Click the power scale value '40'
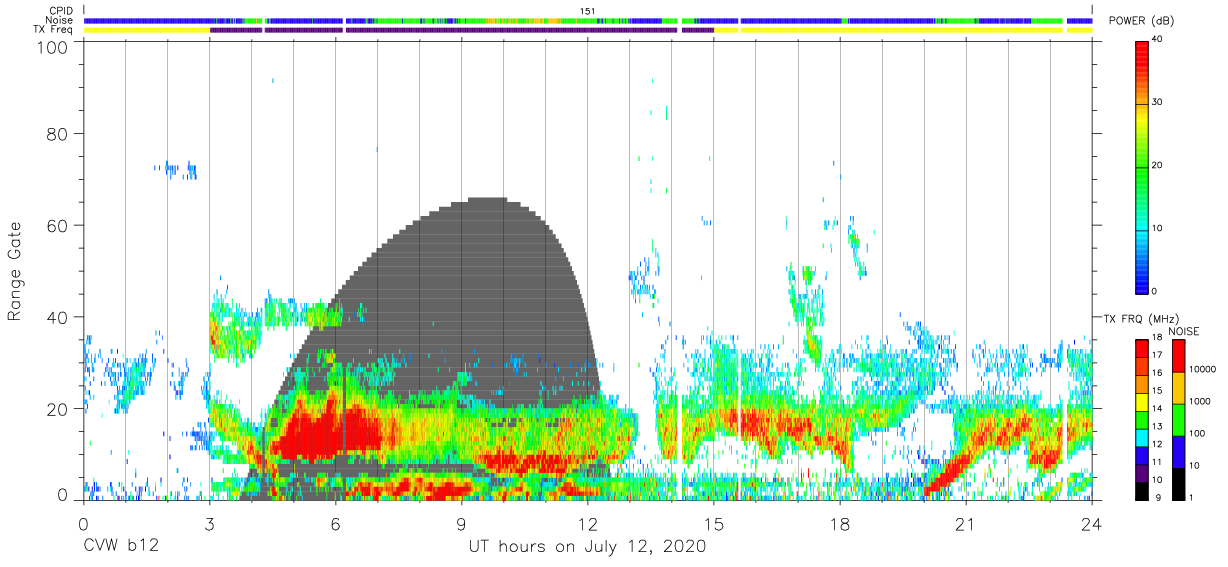Viewport: 1228px width, 567px height. pyautogui.click(x=1158, y=40)
